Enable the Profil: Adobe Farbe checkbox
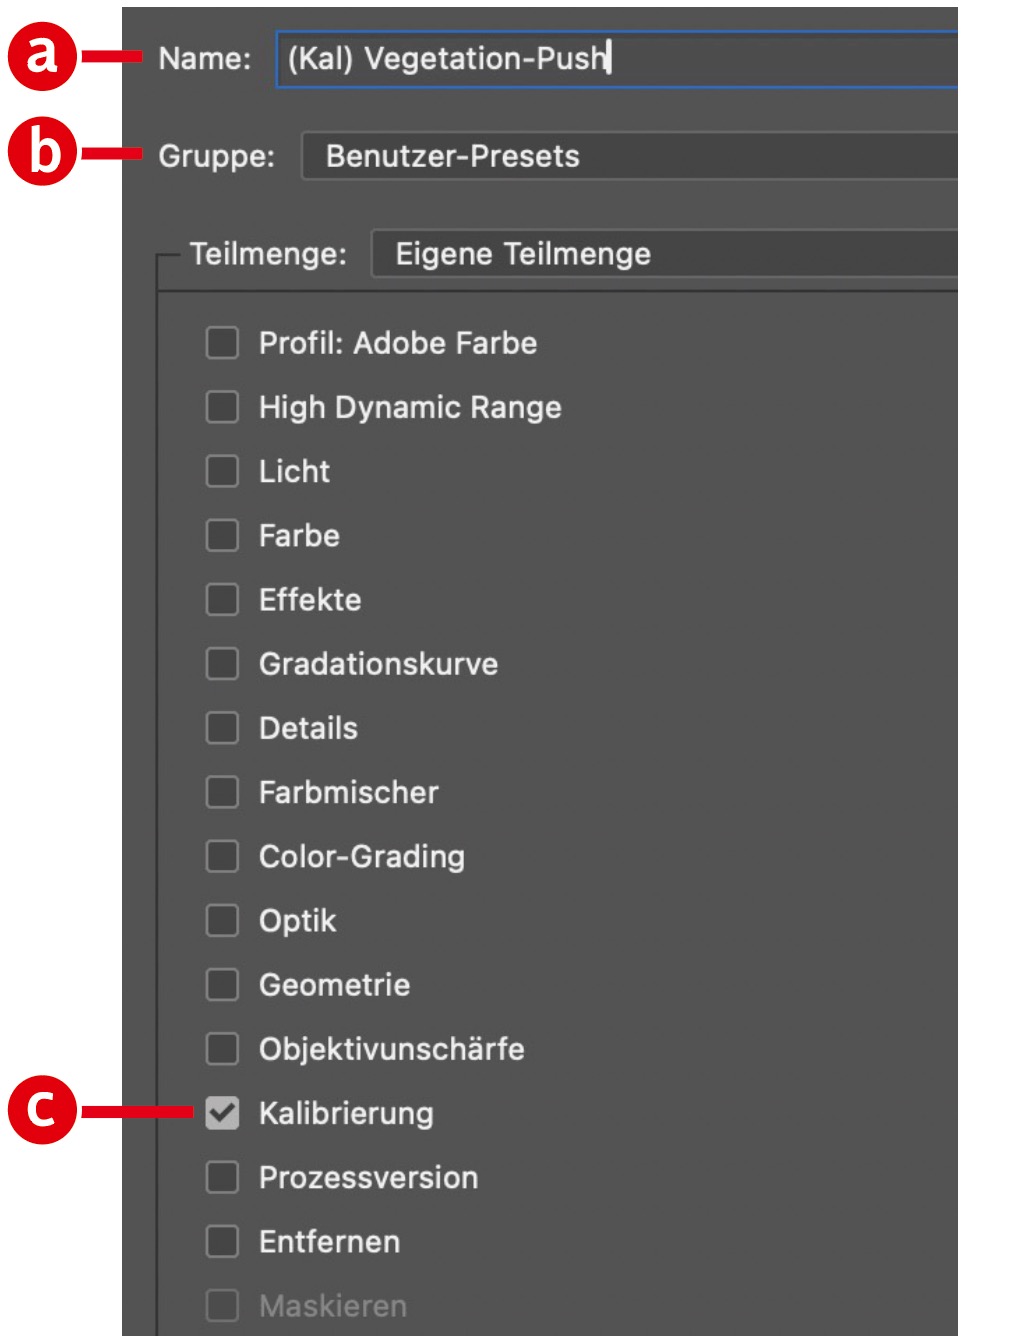Viewport: 1015px width, 1344px height. click(222, 343)
